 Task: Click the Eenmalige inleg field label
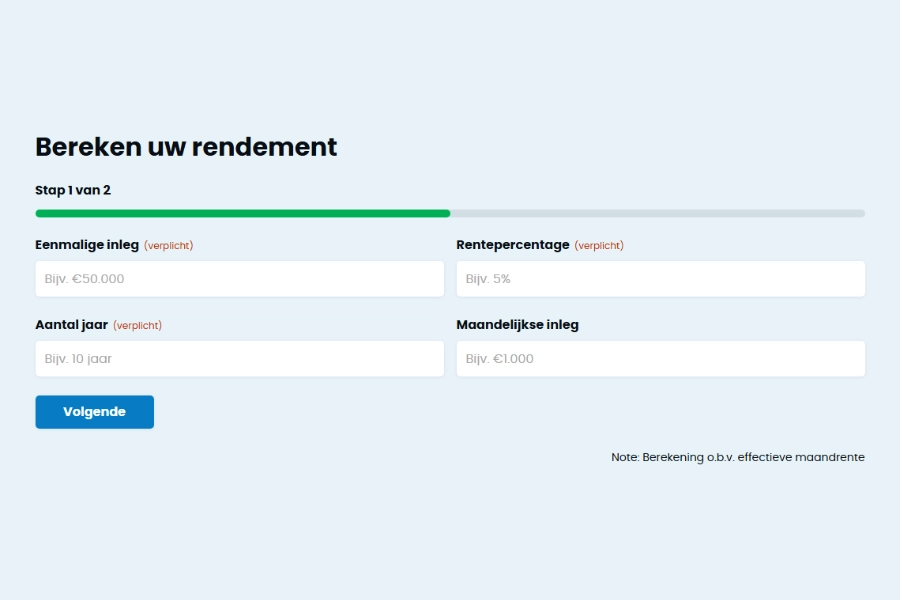(x=85, y=244)
